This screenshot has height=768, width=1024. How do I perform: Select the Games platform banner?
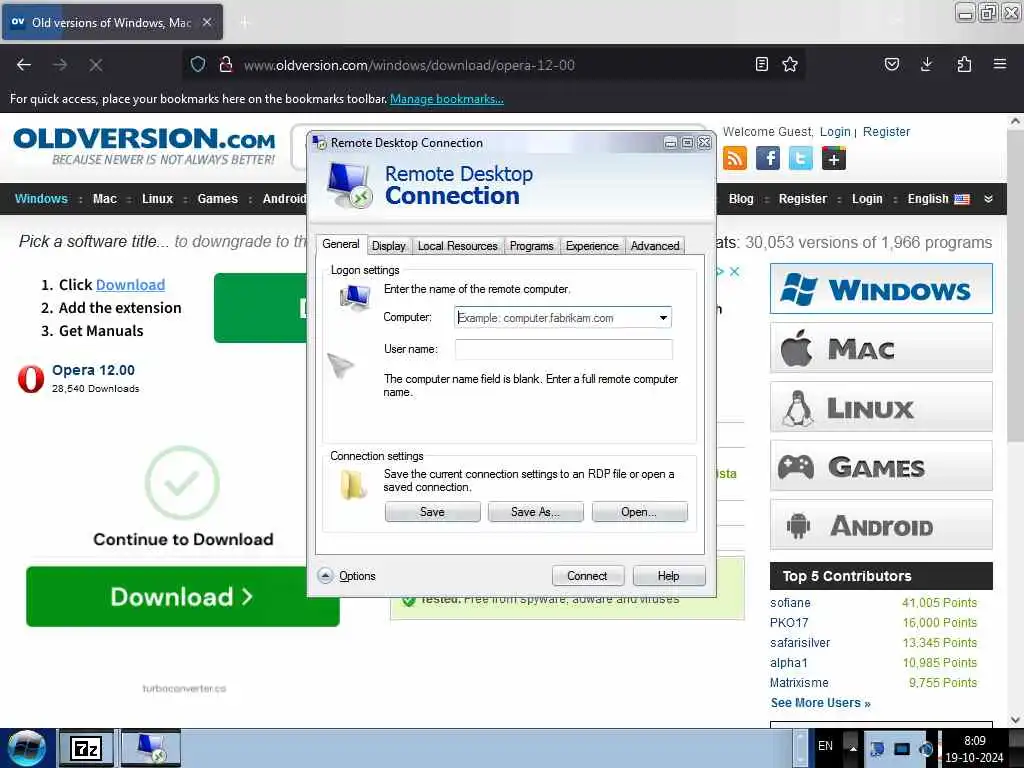coord(881,466)
